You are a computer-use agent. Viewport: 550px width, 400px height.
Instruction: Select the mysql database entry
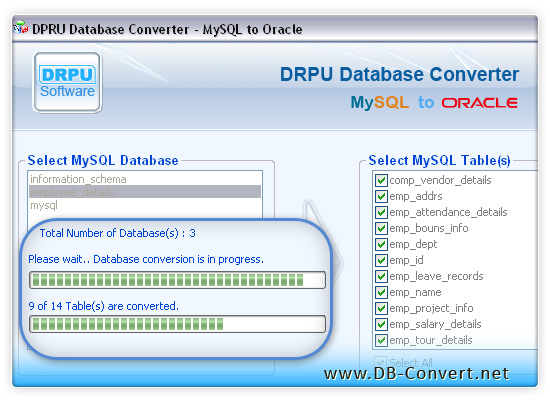tap(145, 205)
